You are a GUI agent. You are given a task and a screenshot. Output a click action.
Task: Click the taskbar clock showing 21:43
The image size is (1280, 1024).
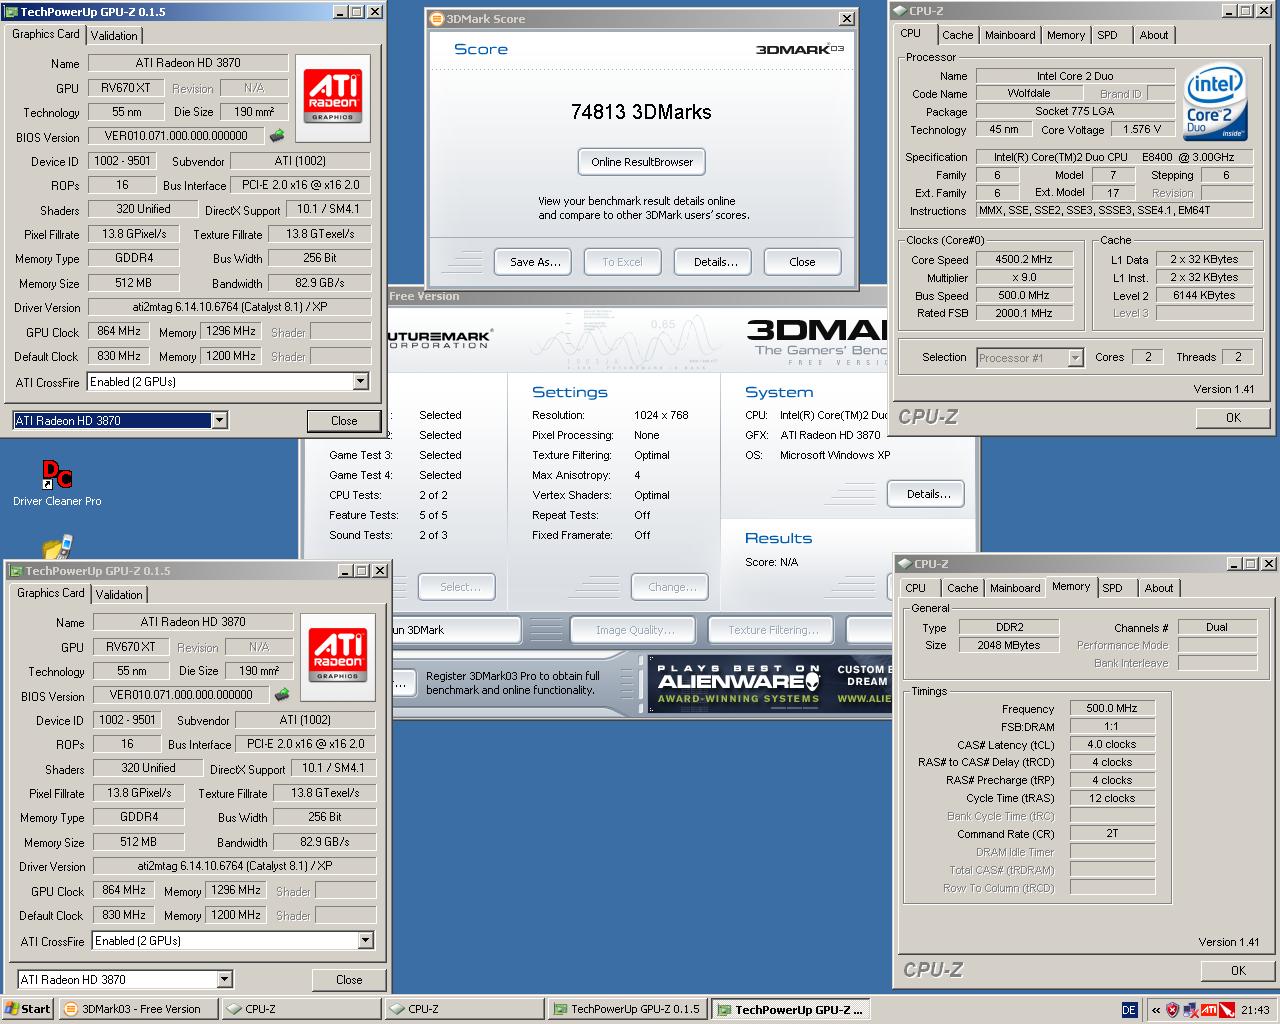1255,1010
